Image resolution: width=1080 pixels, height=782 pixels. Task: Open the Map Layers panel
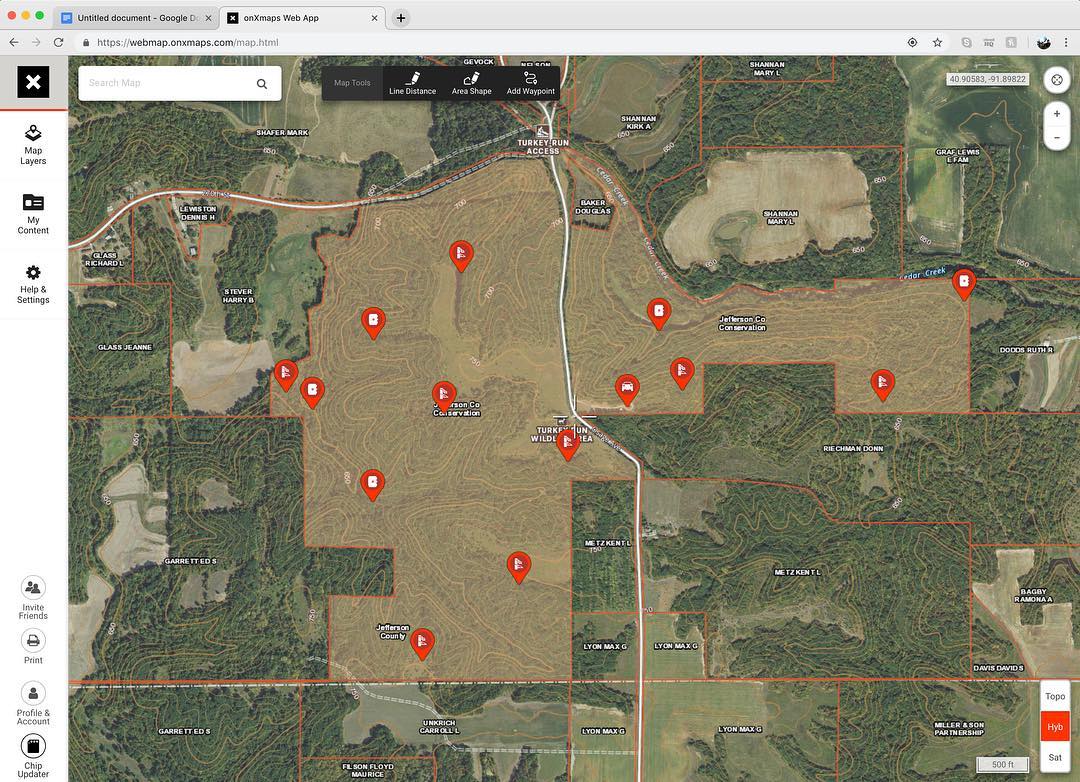(33, 144)
